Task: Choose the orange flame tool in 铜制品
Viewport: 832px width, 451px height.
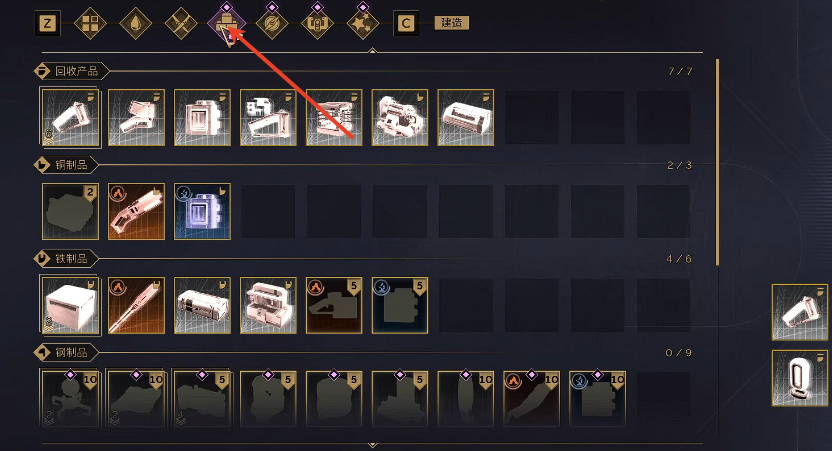Action: tap(136, 211)
